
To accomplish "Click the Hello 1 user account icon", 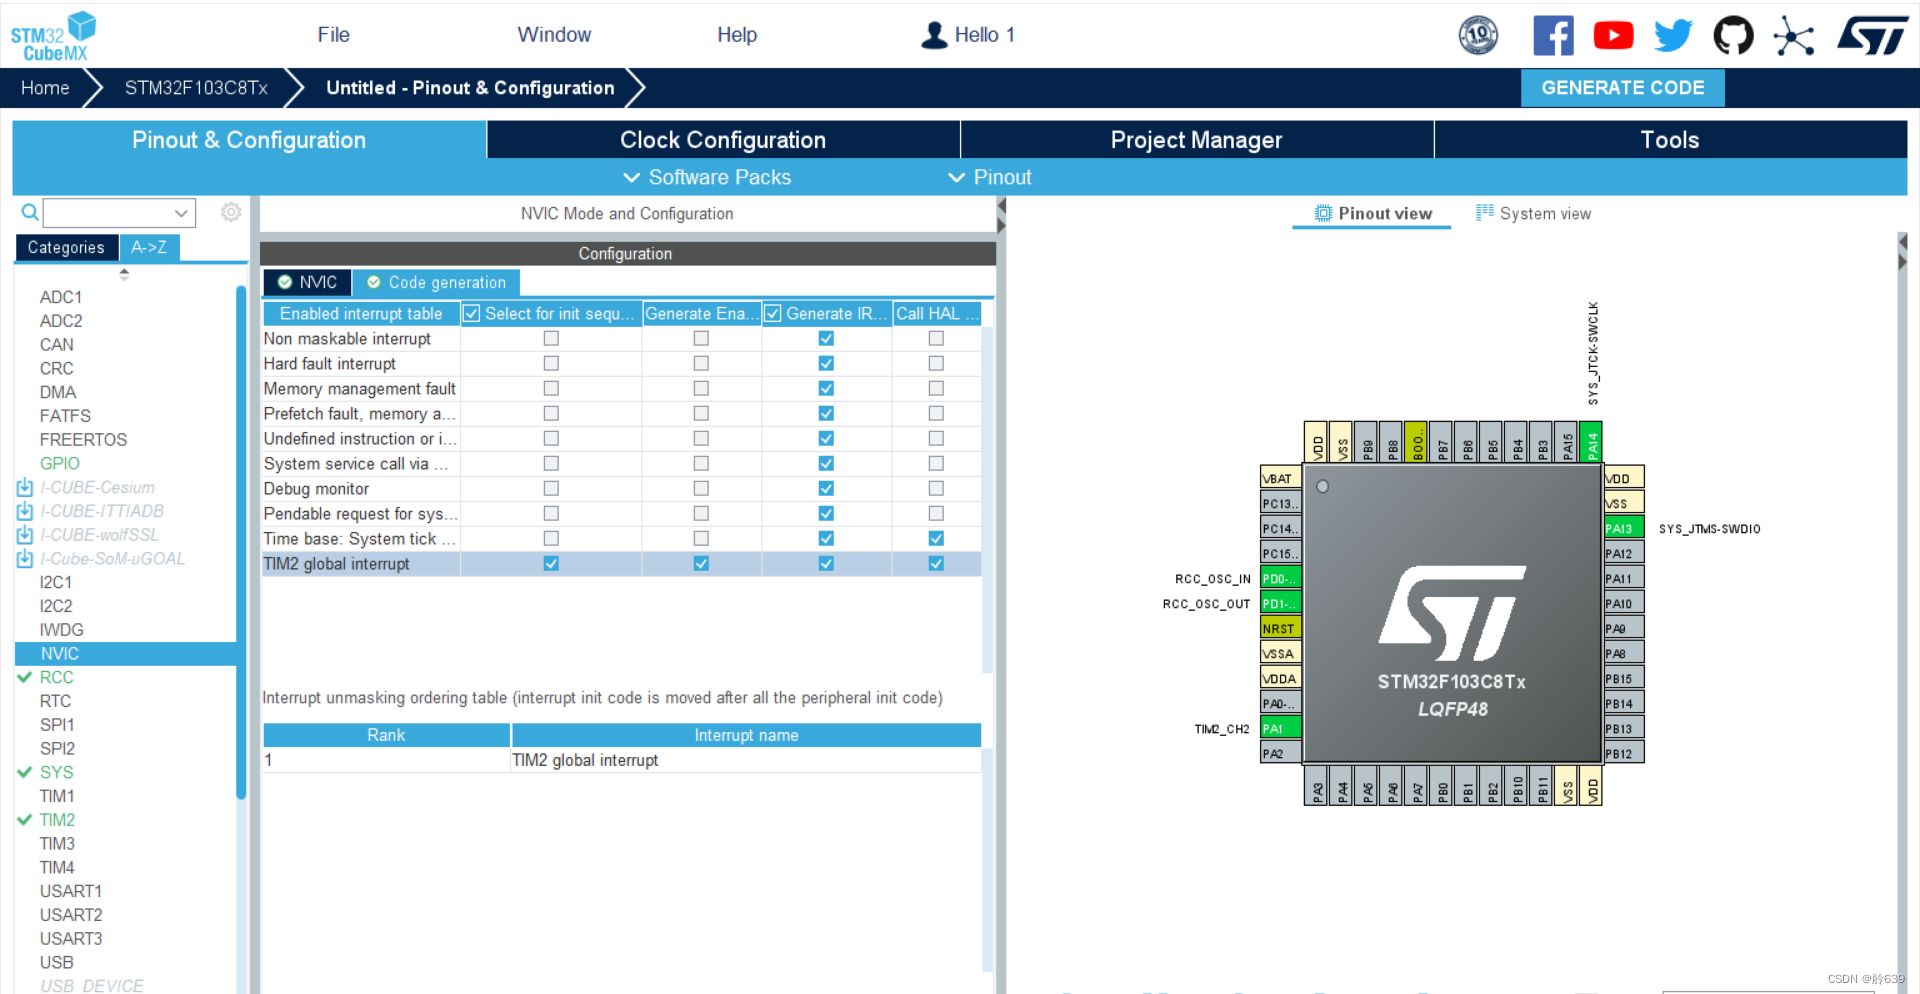I will tap(934, 35).
